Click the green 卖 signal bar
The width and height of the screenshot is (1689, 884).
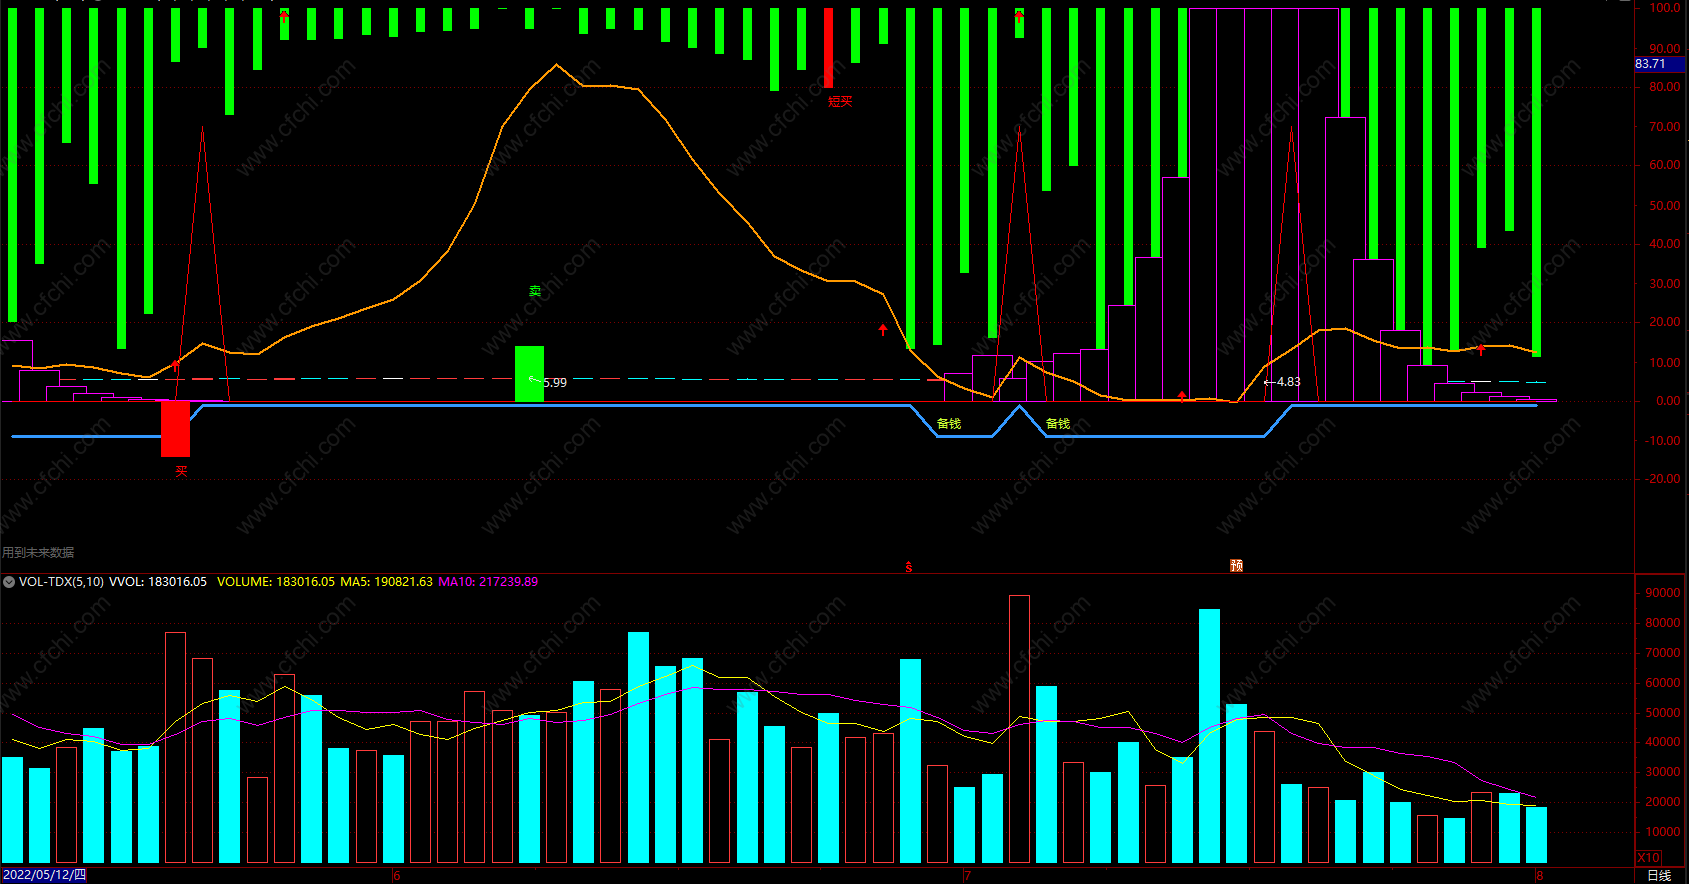tap(529, 374)
